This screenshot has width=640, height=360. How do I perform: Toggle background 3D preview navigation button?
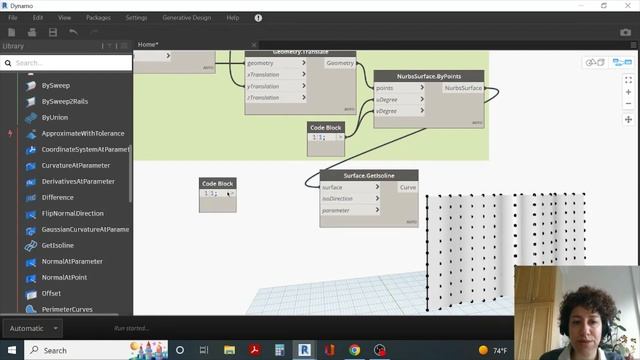click(595, 62)
